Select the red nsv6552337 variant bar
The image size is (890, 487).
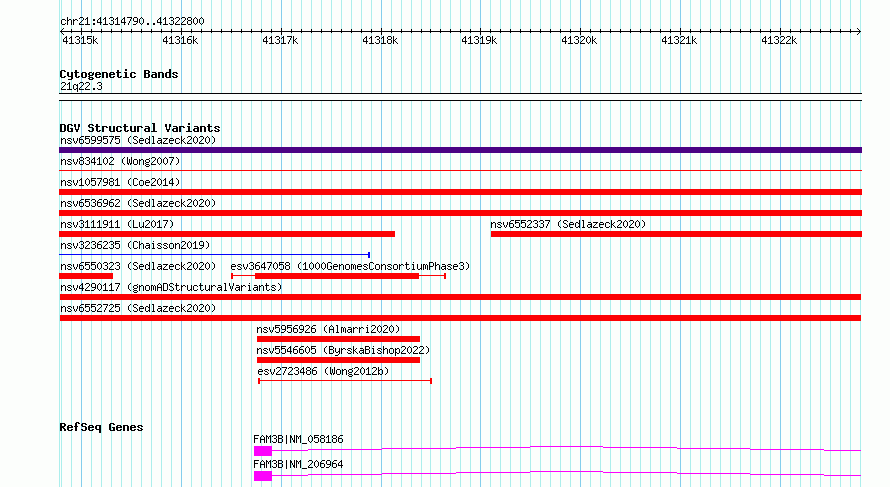coord(676,234)
